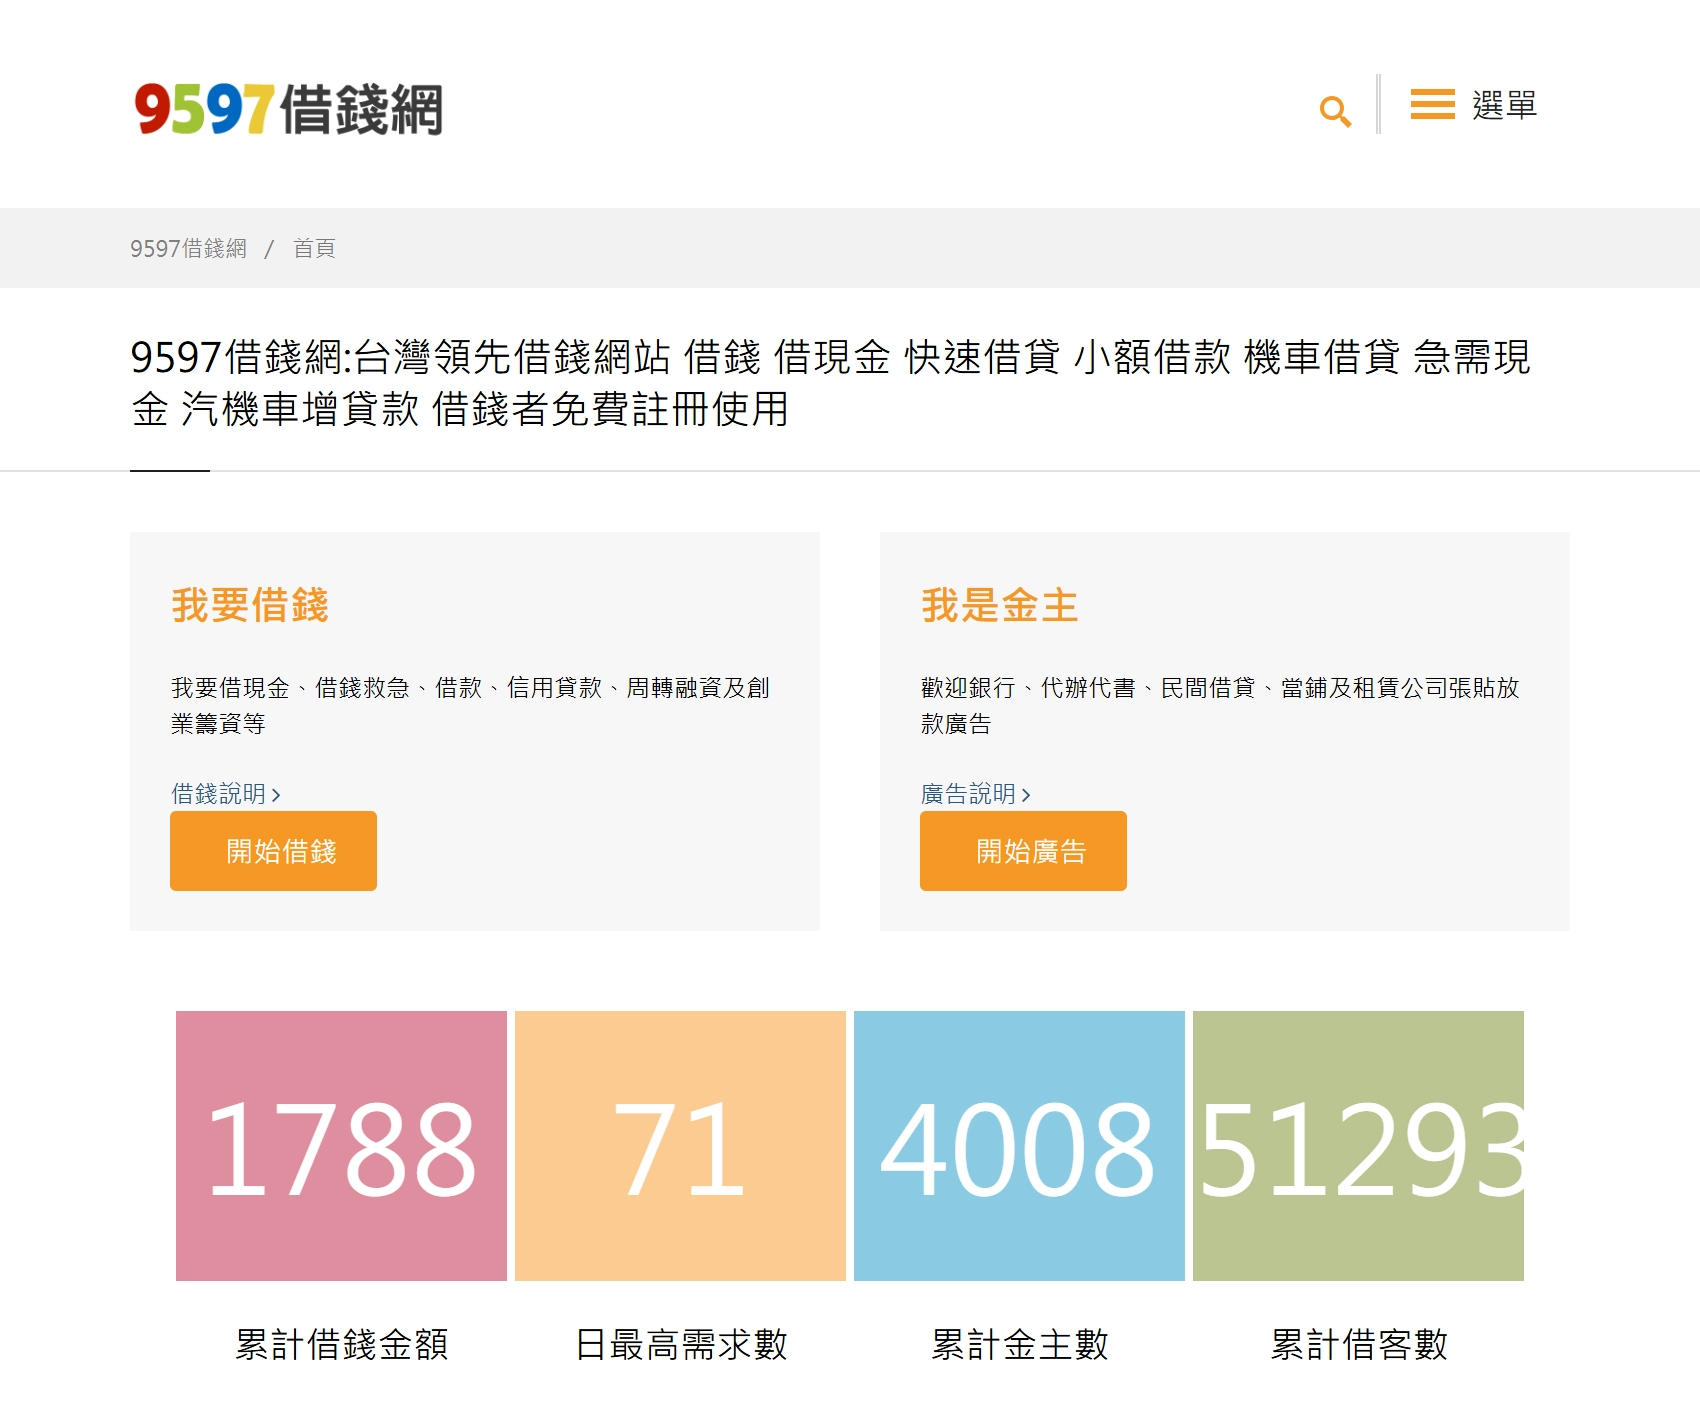1700x1408 pixels.
Task: Open the hamburger menu icon
Action: pos(1432,104)
